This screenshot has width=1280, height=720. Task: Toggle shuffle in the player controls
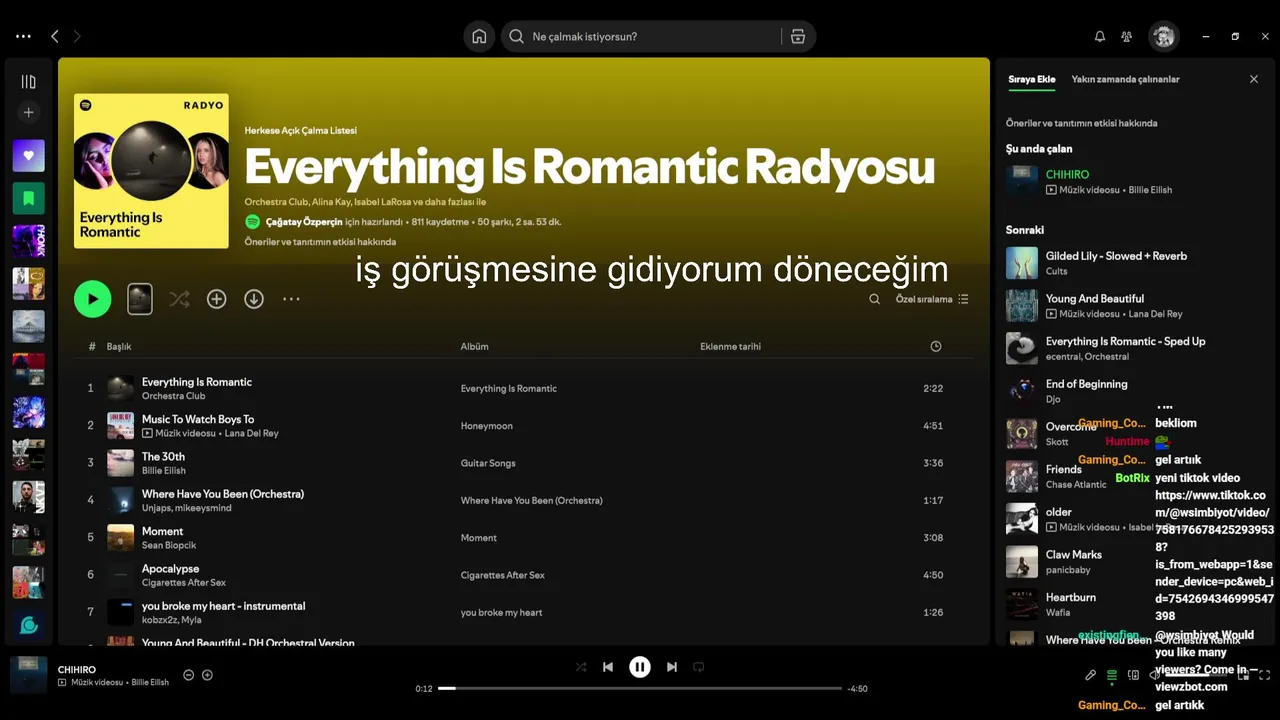pos(581,667)
